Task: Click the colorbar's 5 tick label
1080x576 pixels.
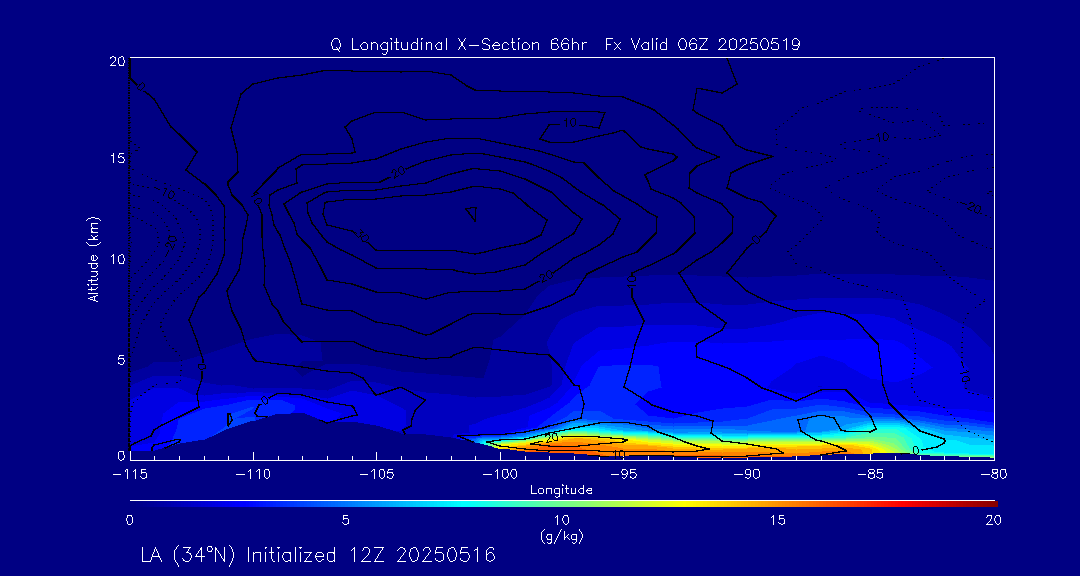Action: [x=345, y=520]
